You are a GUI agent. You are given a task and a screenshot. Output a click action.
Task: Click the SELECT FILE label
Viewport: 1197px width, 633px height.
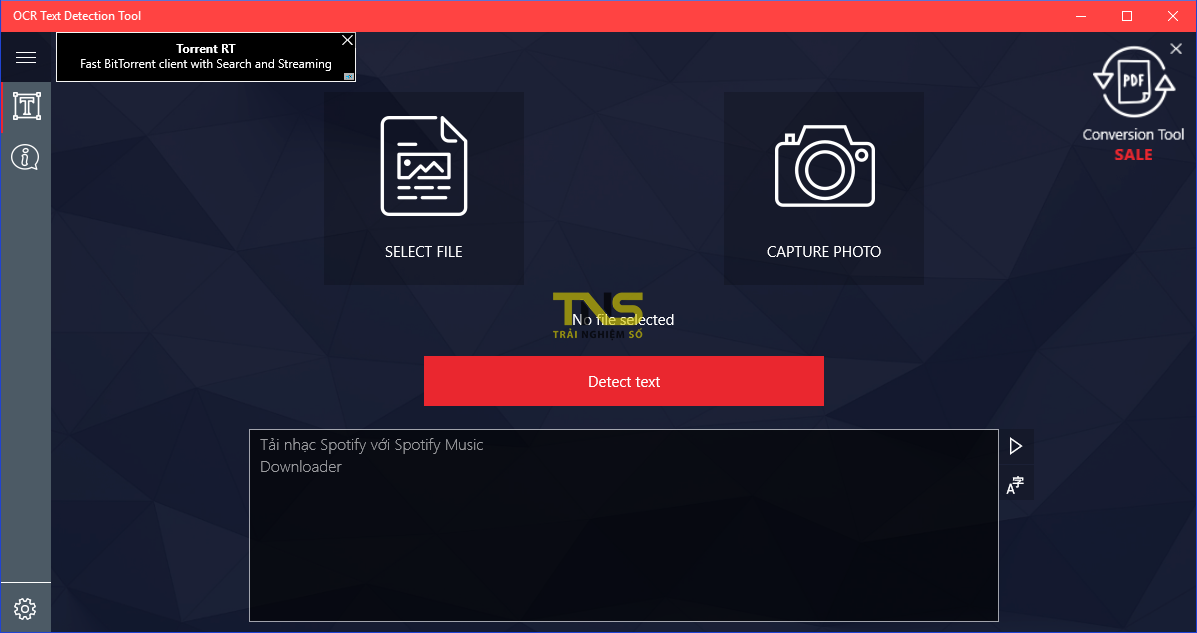pos(423,252)
